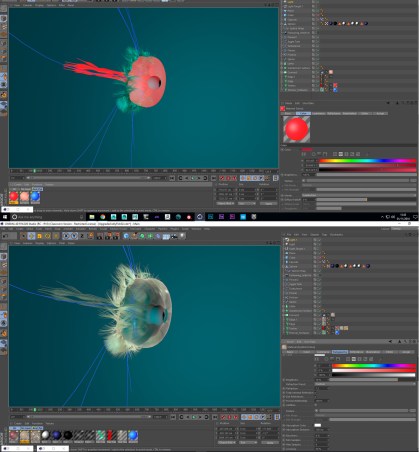Click Render to Picture Viewer icon, lower toolbar
Image resolution: width=419 pixels, height=452 pixels.
[108, 236]
